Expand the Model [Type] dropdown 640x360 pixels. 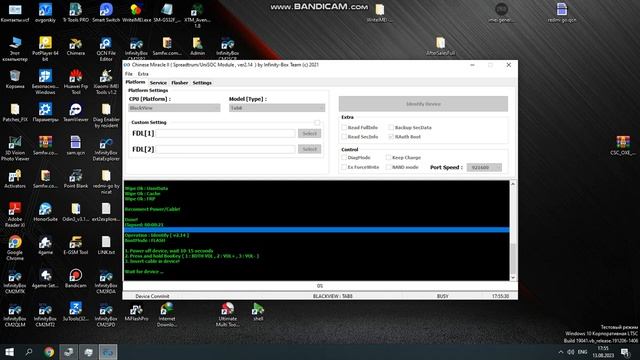[x=277, y=108]
